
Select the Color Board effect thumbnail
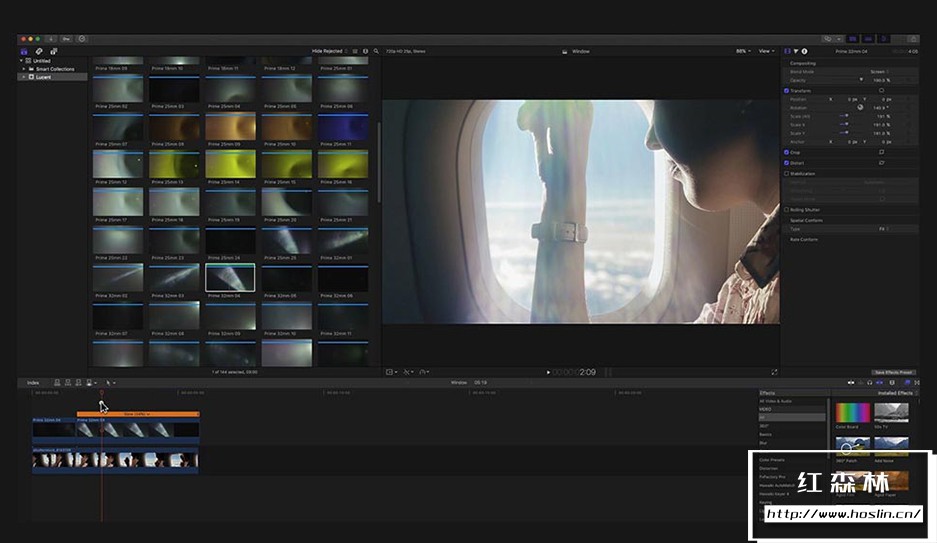point(852,413)
